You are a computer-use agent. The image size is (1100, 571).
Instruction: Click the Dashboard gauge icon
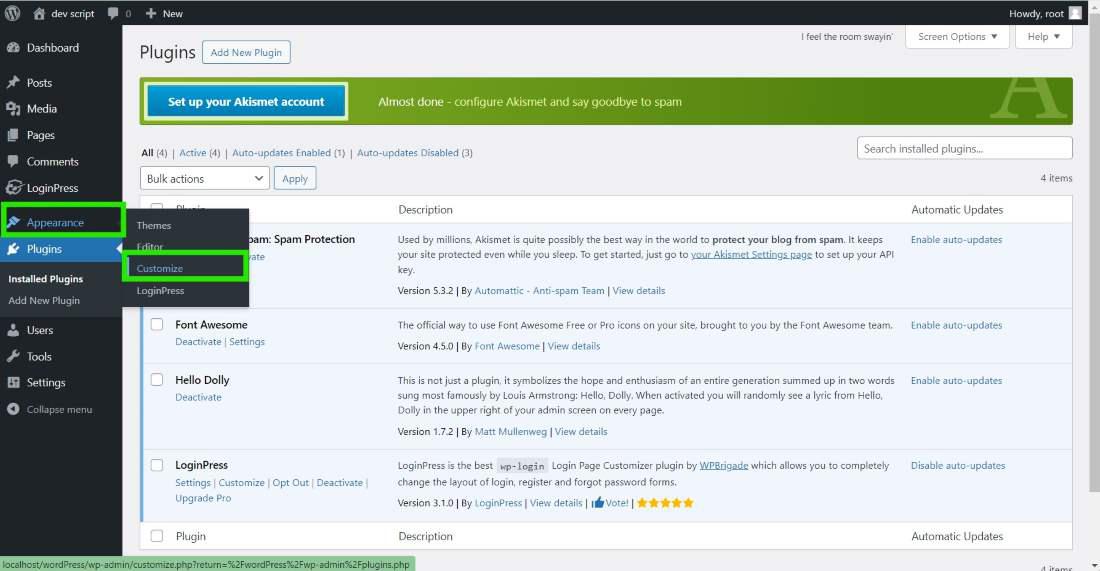(13, 48)
